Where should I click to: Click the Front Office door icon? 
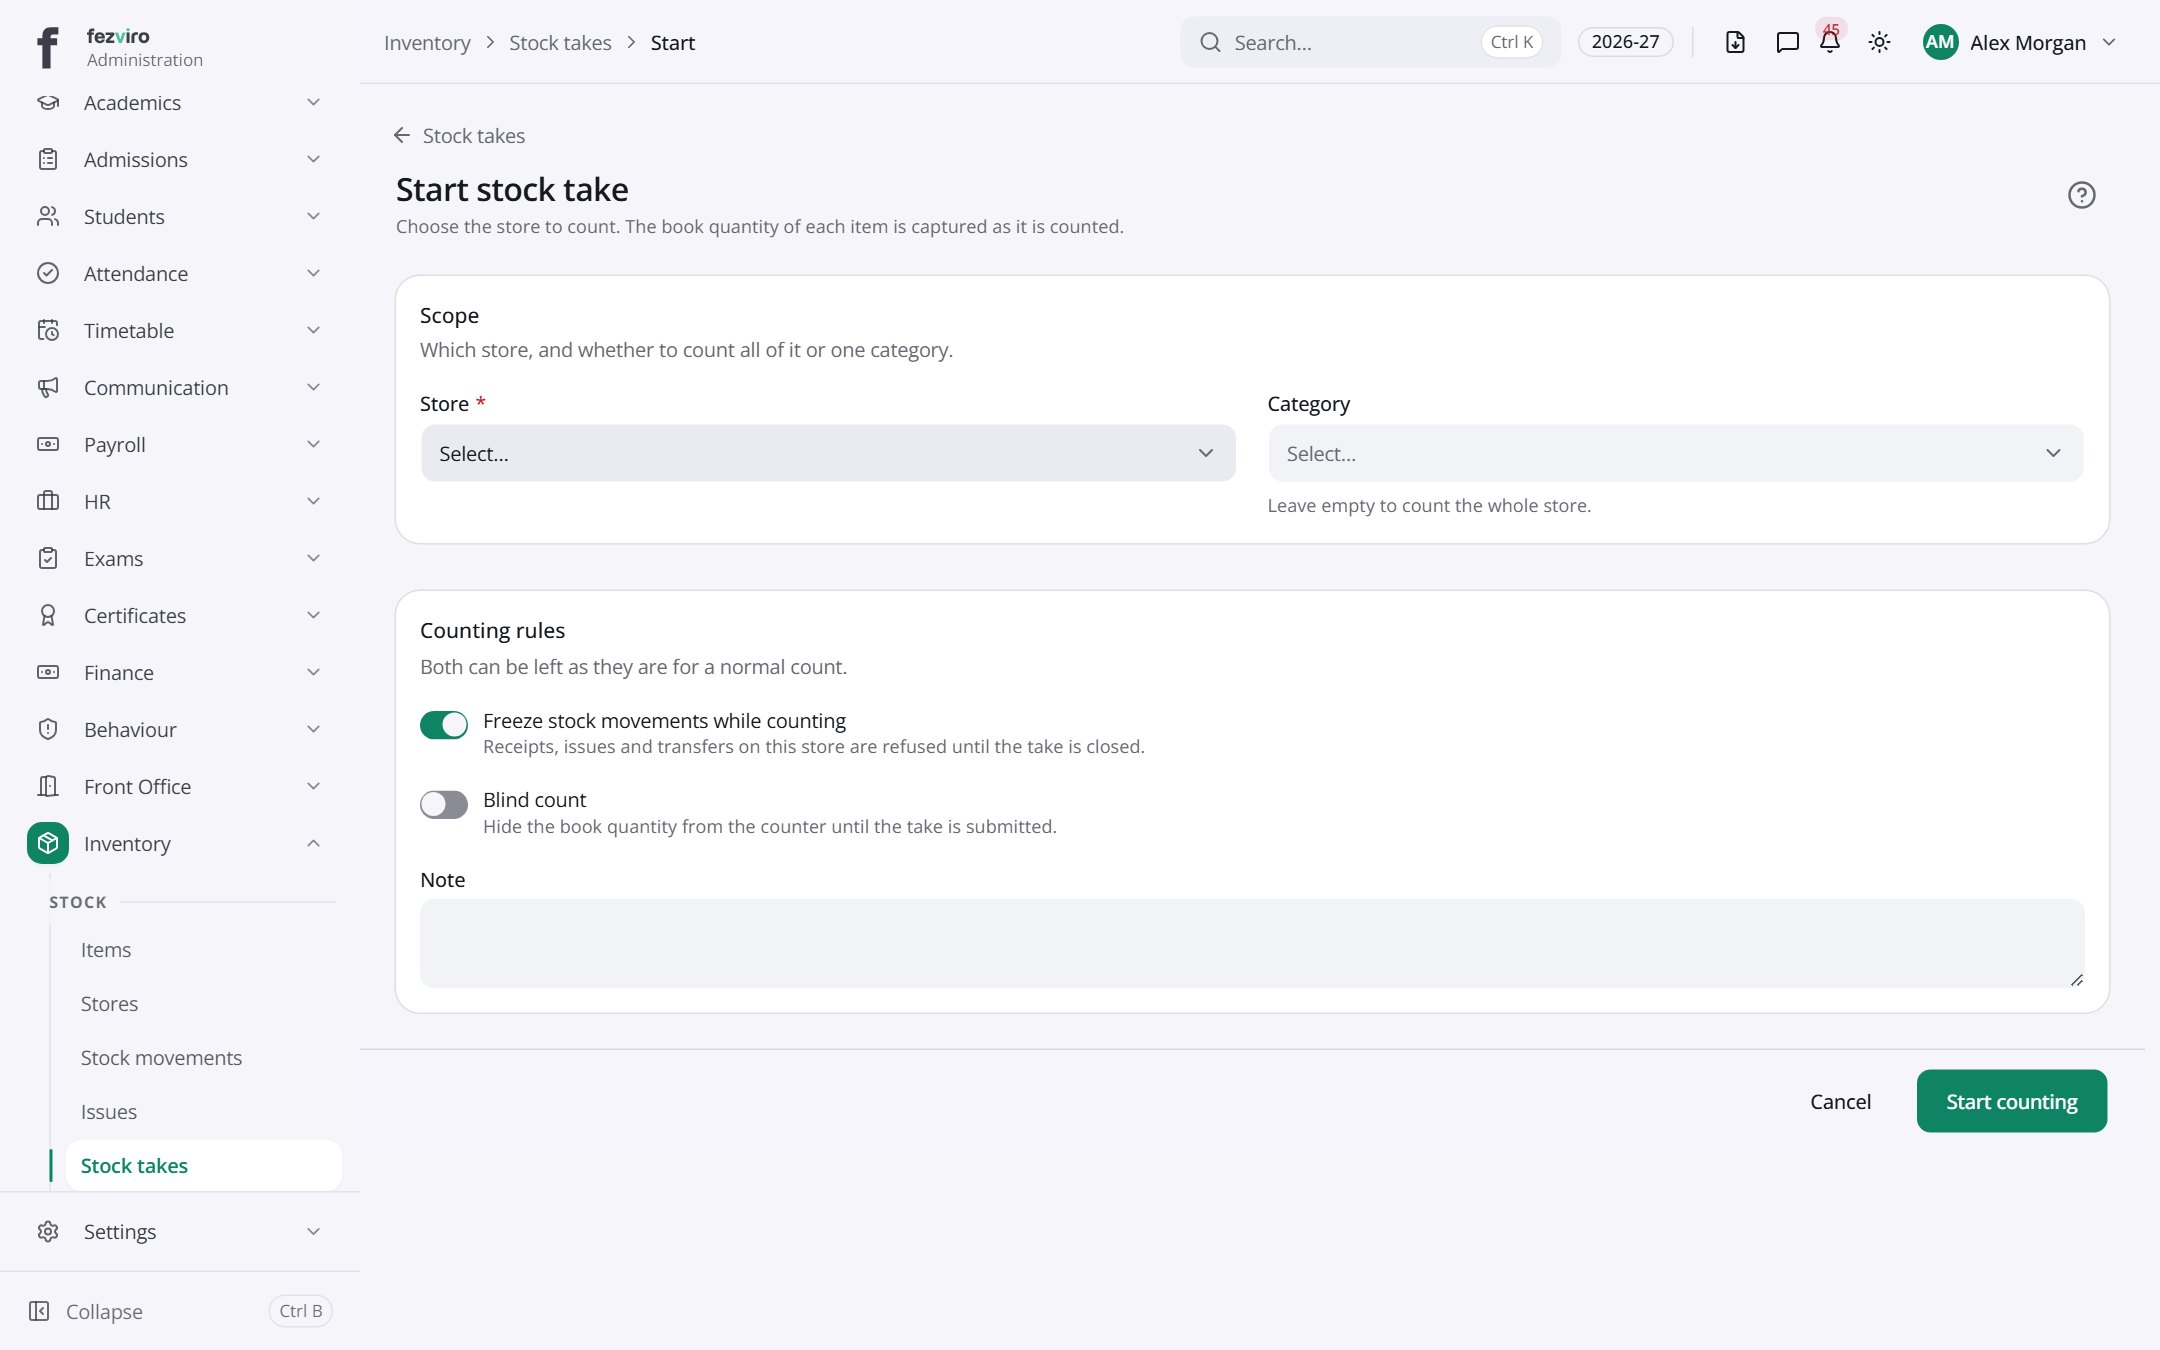point(48,786)
